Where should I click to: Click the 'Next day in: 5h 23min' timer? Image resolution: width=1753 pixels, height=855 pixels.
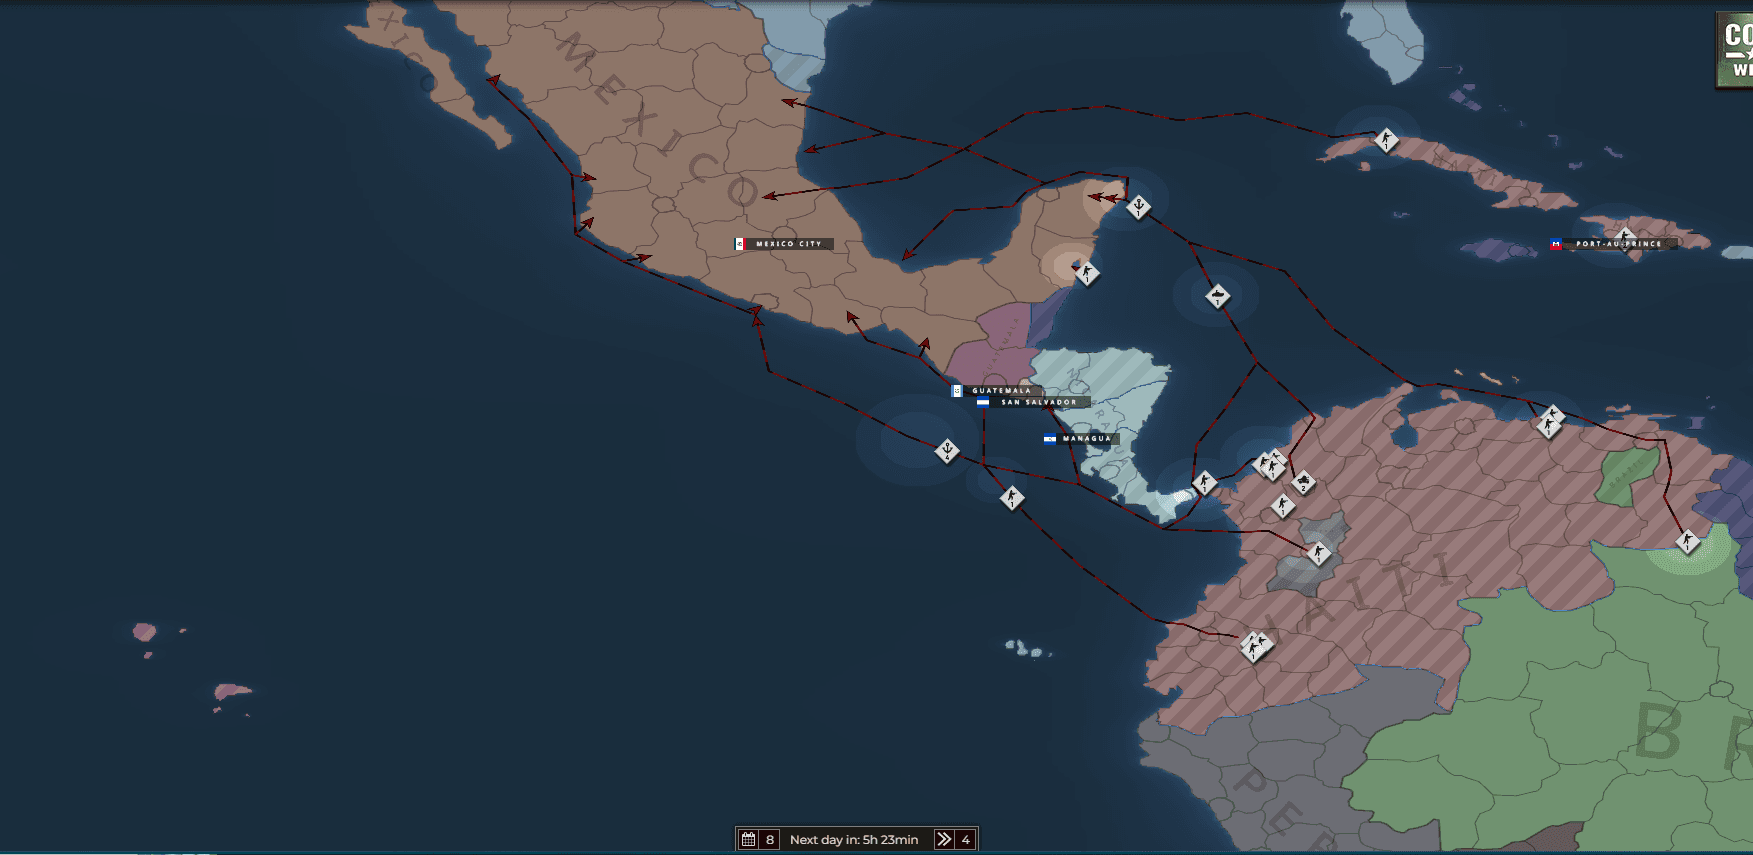(854, 840)
